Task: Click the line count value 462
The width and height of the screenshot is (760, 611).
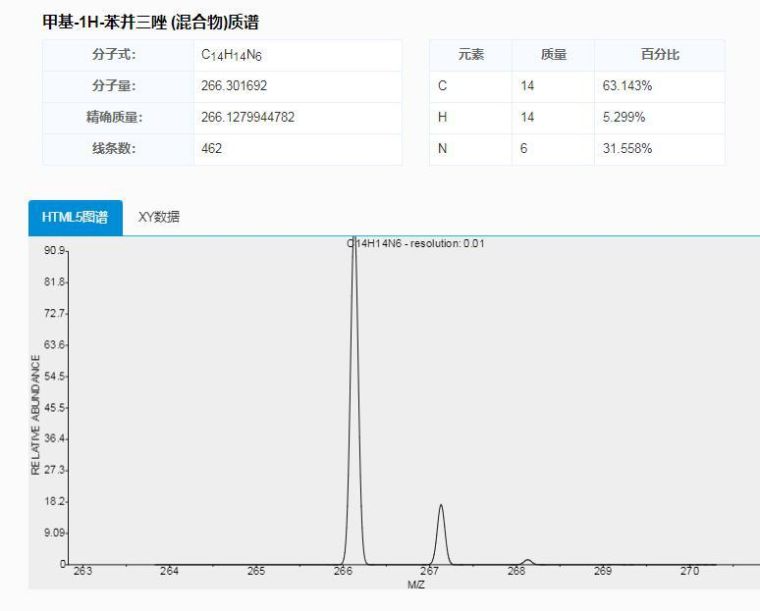Action: [212, 148]
